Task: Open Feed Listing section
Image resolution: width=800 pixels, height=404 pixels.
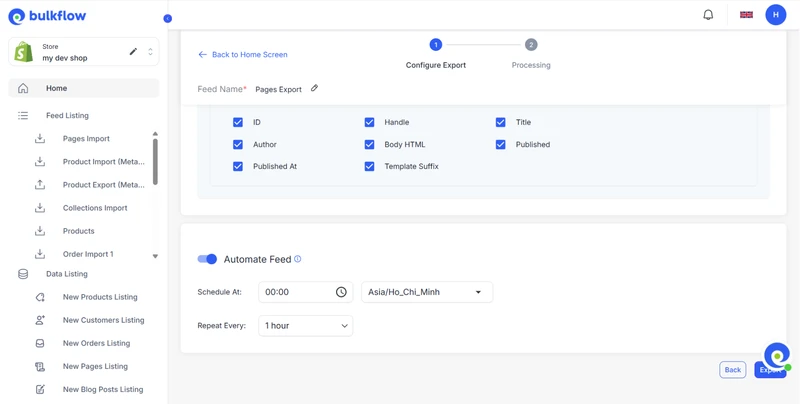Action: 67,116
